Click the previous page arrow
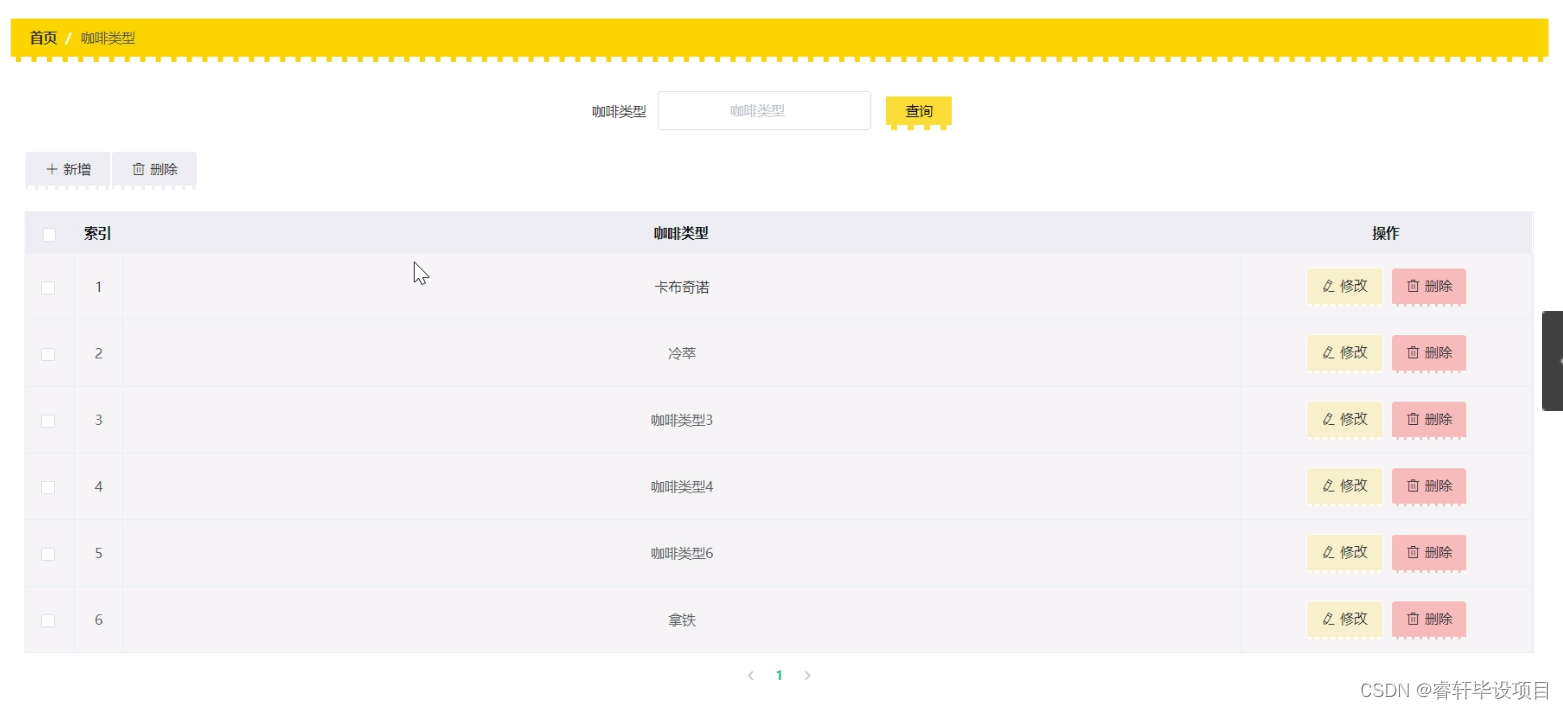This screenshot has width=1563, height=709. click(x=751, y=675)
